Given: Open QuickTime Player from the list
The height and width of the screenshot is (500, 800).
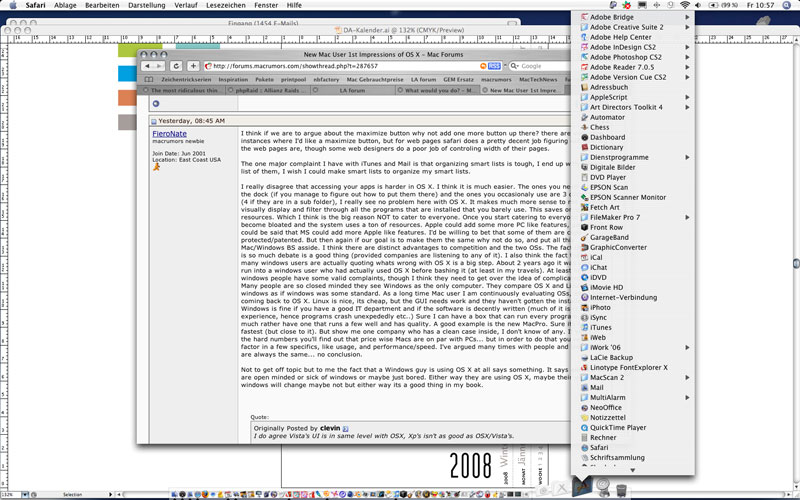Looking at the screenshot, I should (633, 428).
